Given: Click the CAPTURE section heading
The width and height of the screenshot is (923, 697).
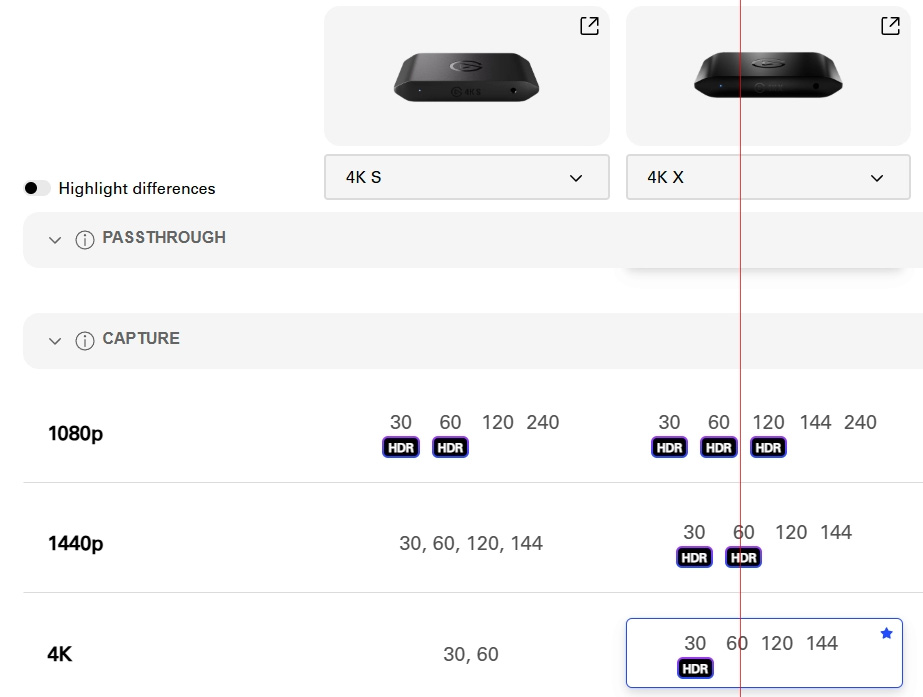Looking at the screenshot, I should [x=141, y=338].
